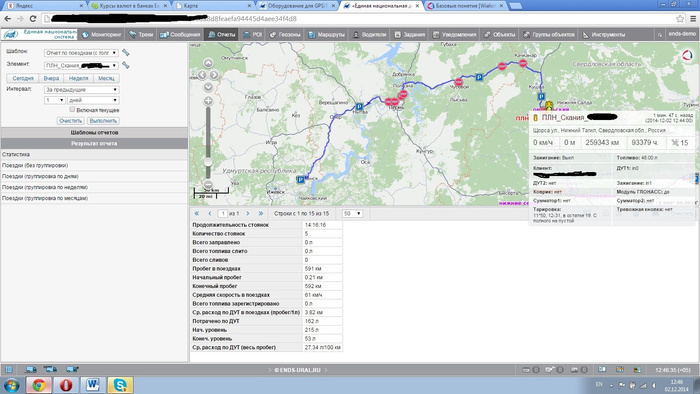The image size is (700, 394).
Task: Click the ends-demo user name
Action: (x=682, y=34)
